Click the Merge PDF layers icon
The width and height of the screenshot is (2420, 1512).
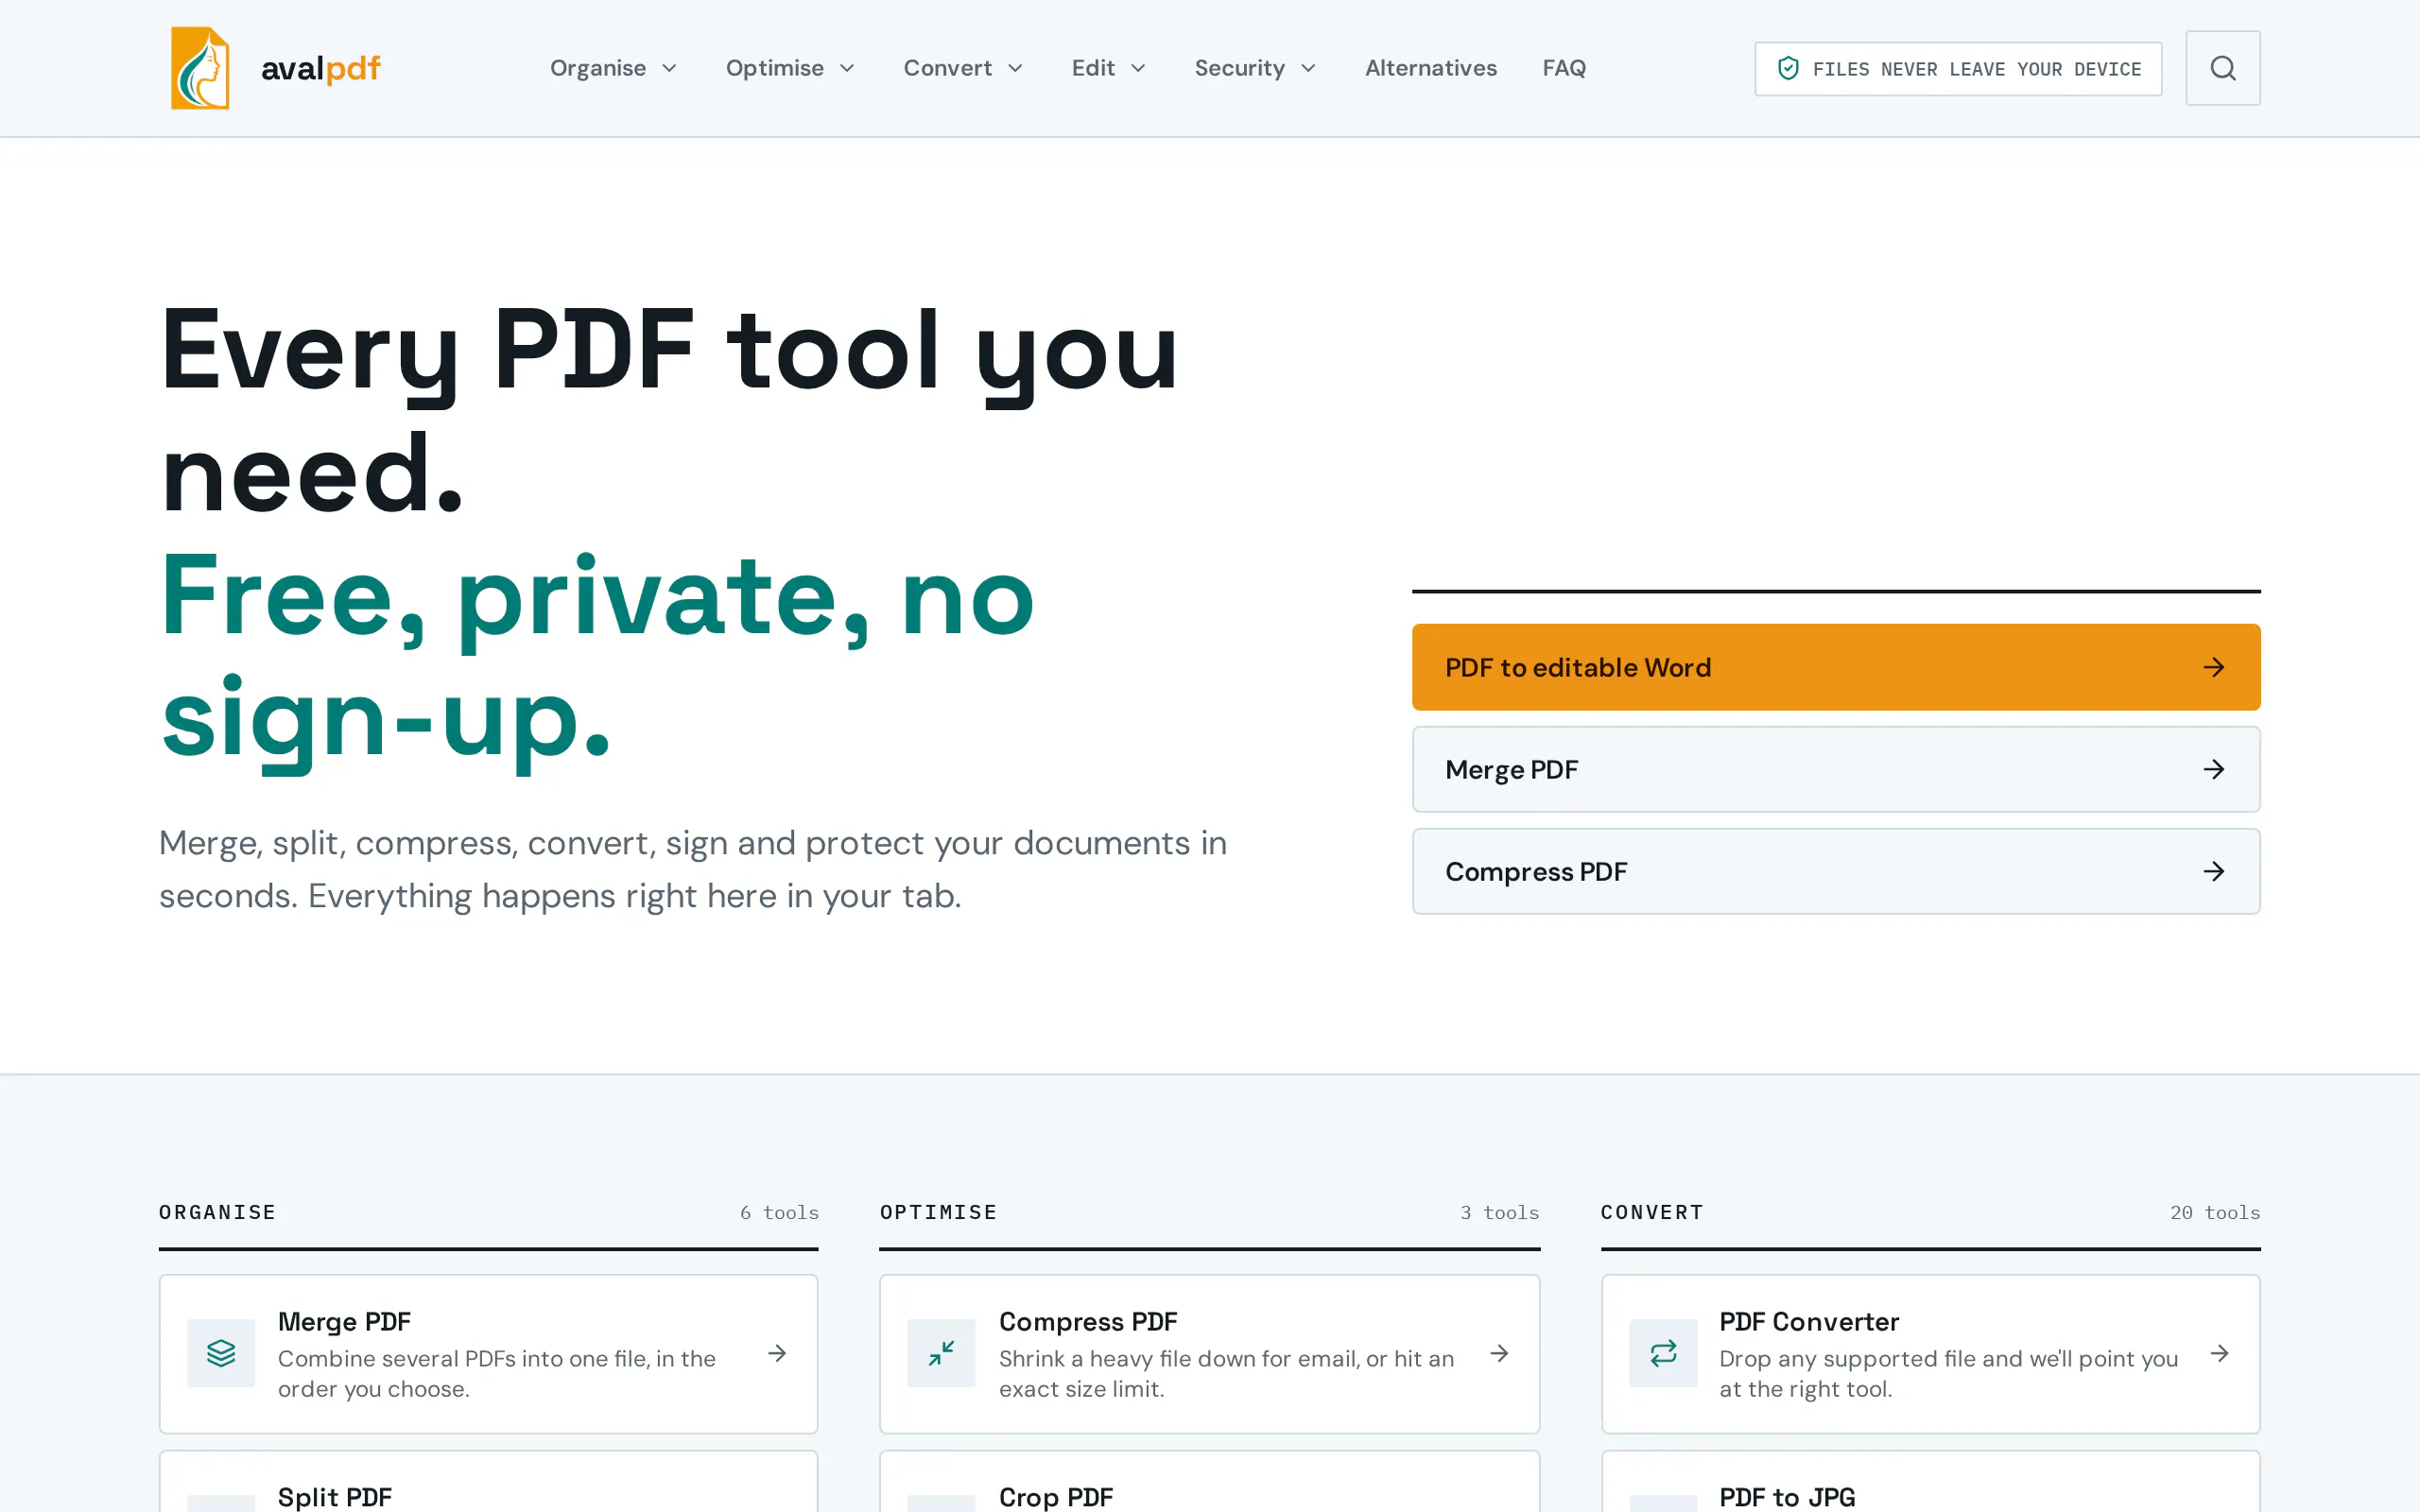pos(221,1353)
